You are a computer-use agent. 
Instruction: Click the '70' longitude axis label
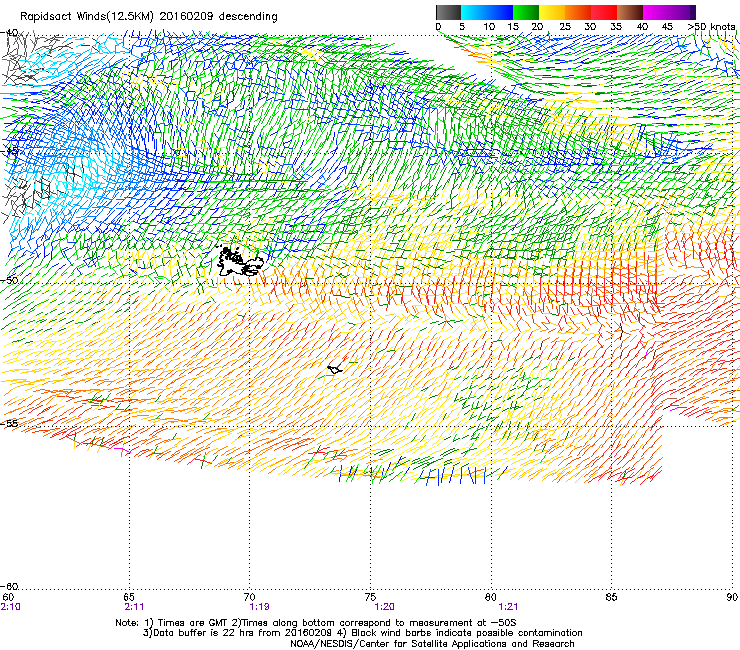coord(250,598)
